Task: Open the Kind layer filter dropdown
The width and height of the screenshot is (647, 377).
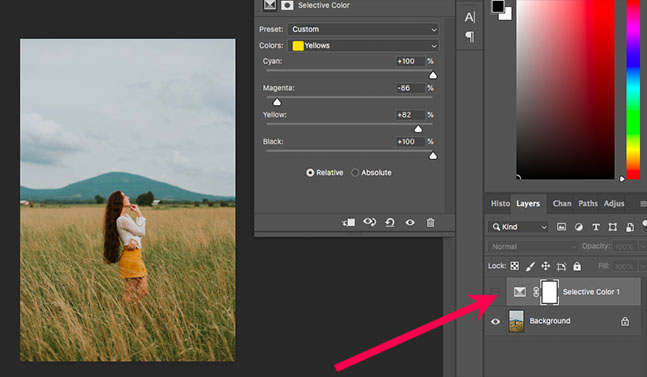Action: coord(518,227)
